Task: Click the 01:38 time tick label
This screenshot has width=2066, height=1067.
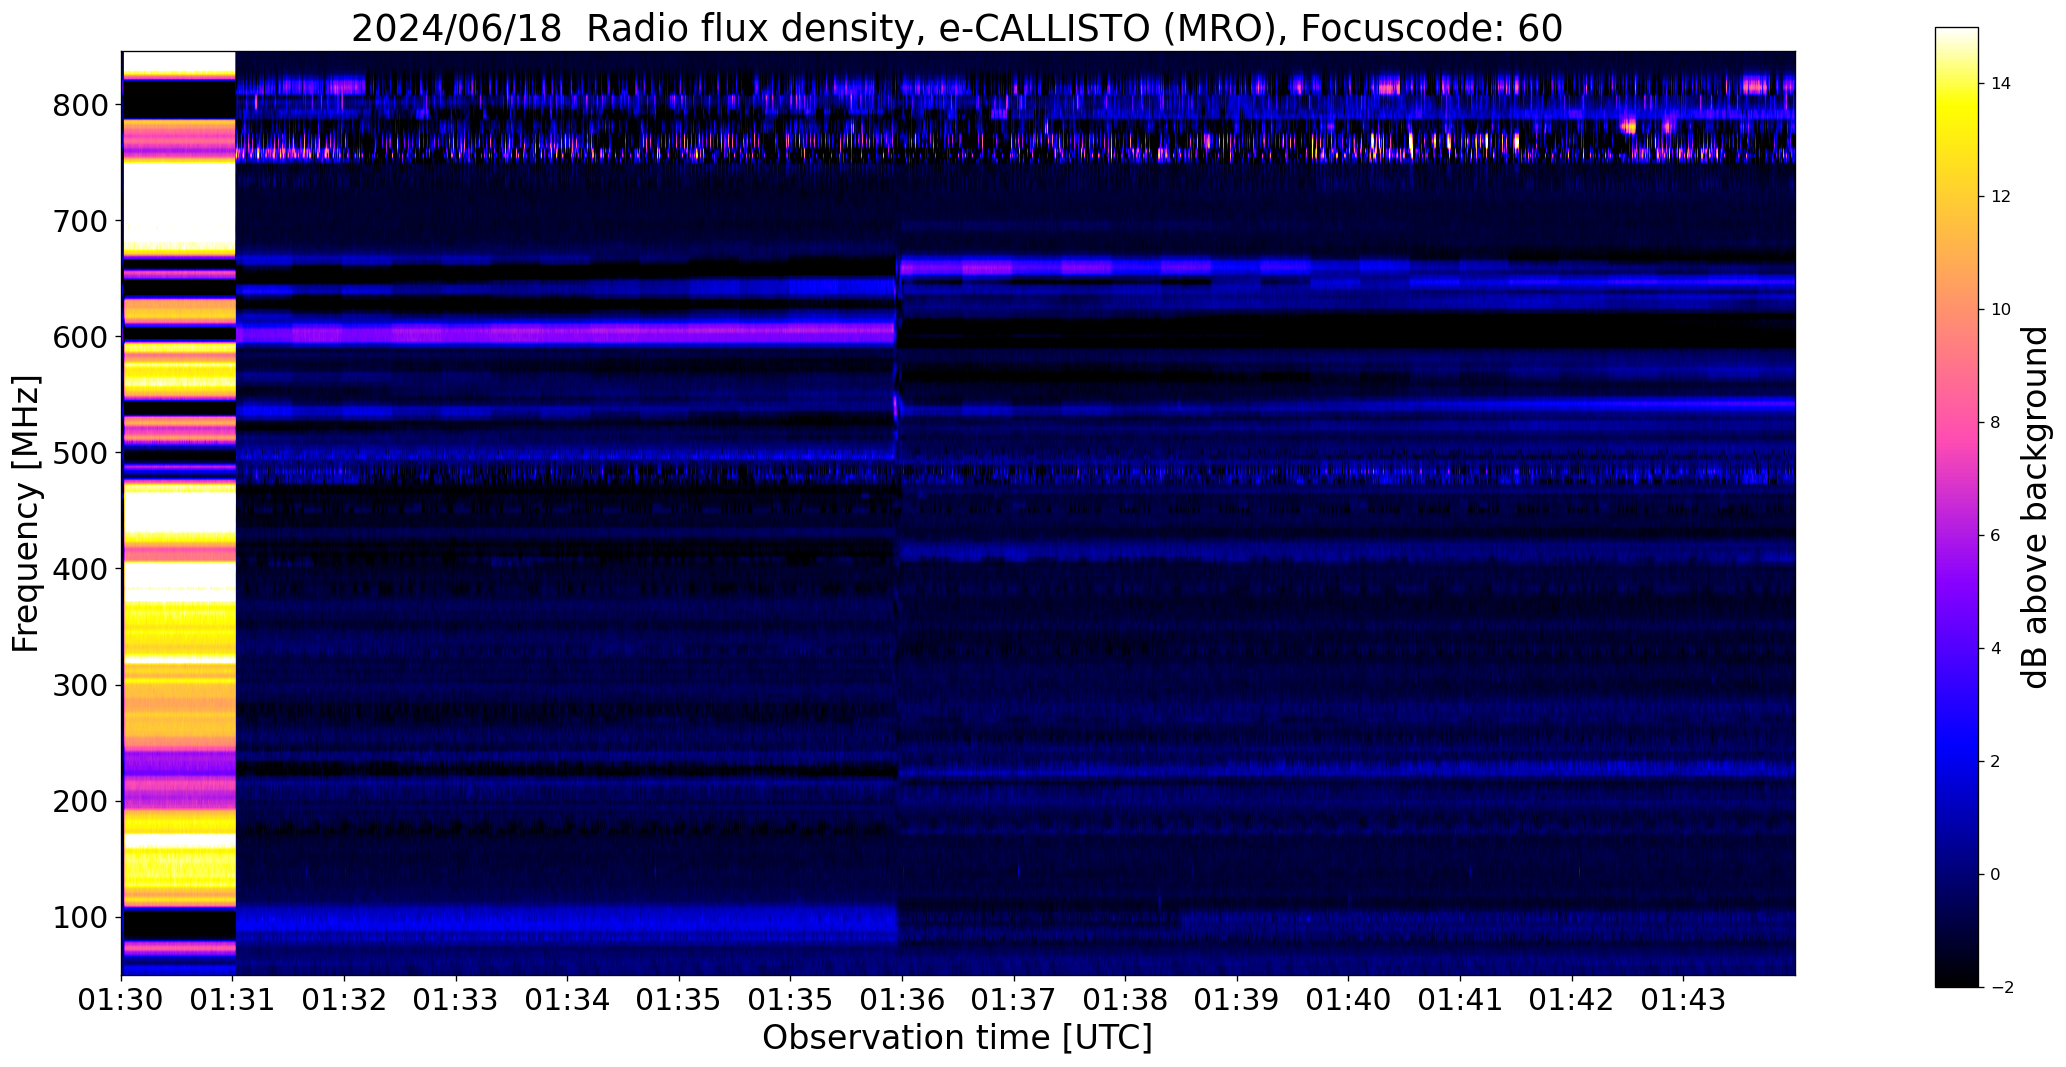Action: coord(1126,1000)
